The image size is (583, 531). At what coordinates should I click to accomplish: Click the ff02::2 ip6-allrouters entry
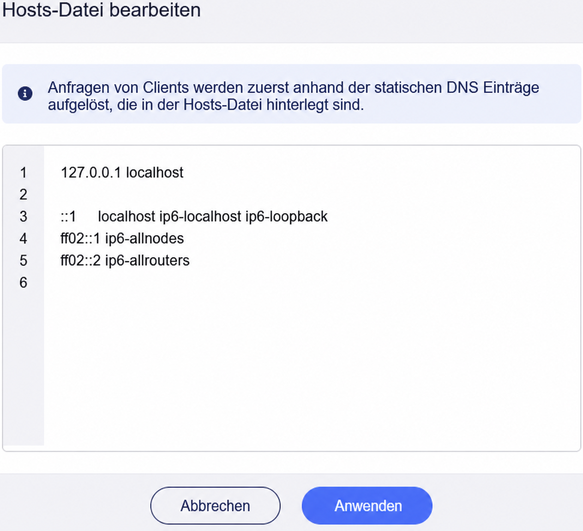click(125, 260)
